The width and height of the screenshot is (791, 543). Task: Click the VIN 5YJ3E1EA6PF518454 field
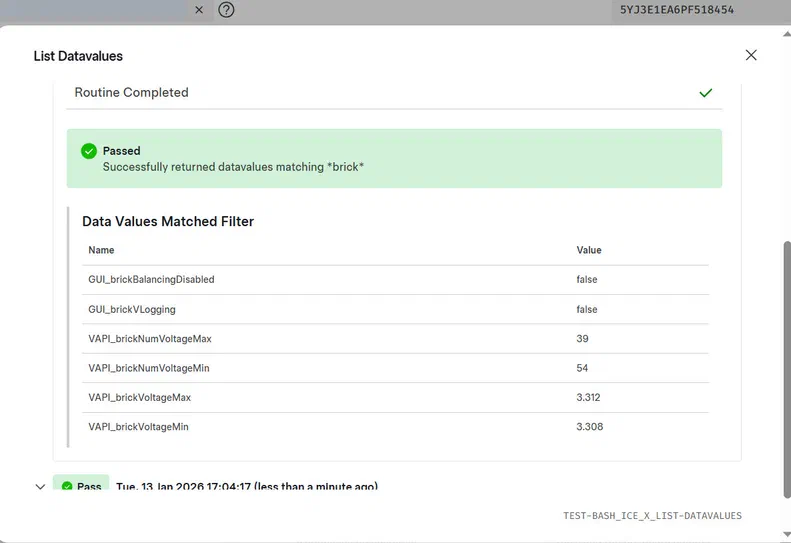tap(677, 10)
